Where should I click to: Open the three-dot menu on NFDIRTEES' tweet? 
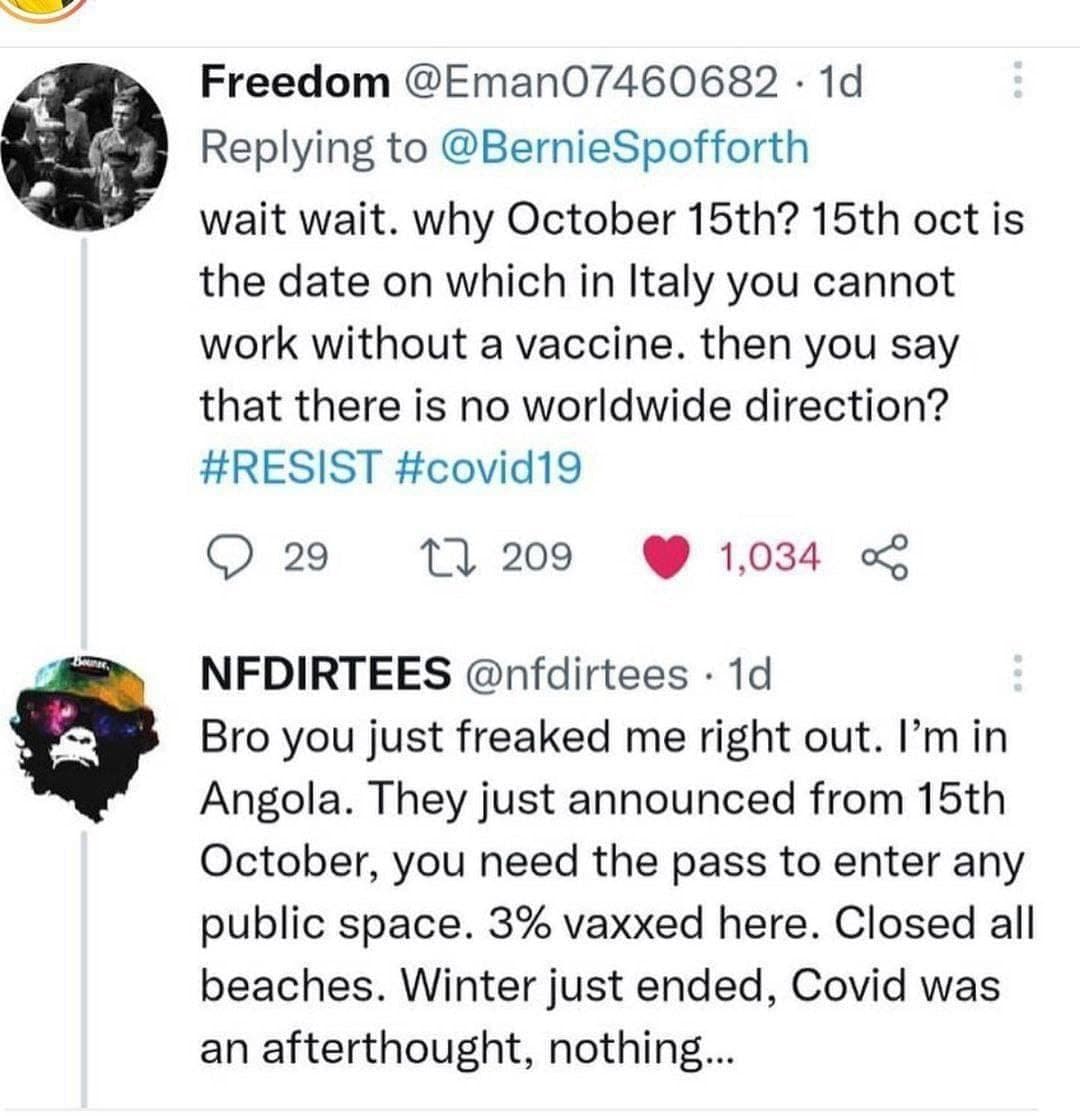coord(1017,675)
